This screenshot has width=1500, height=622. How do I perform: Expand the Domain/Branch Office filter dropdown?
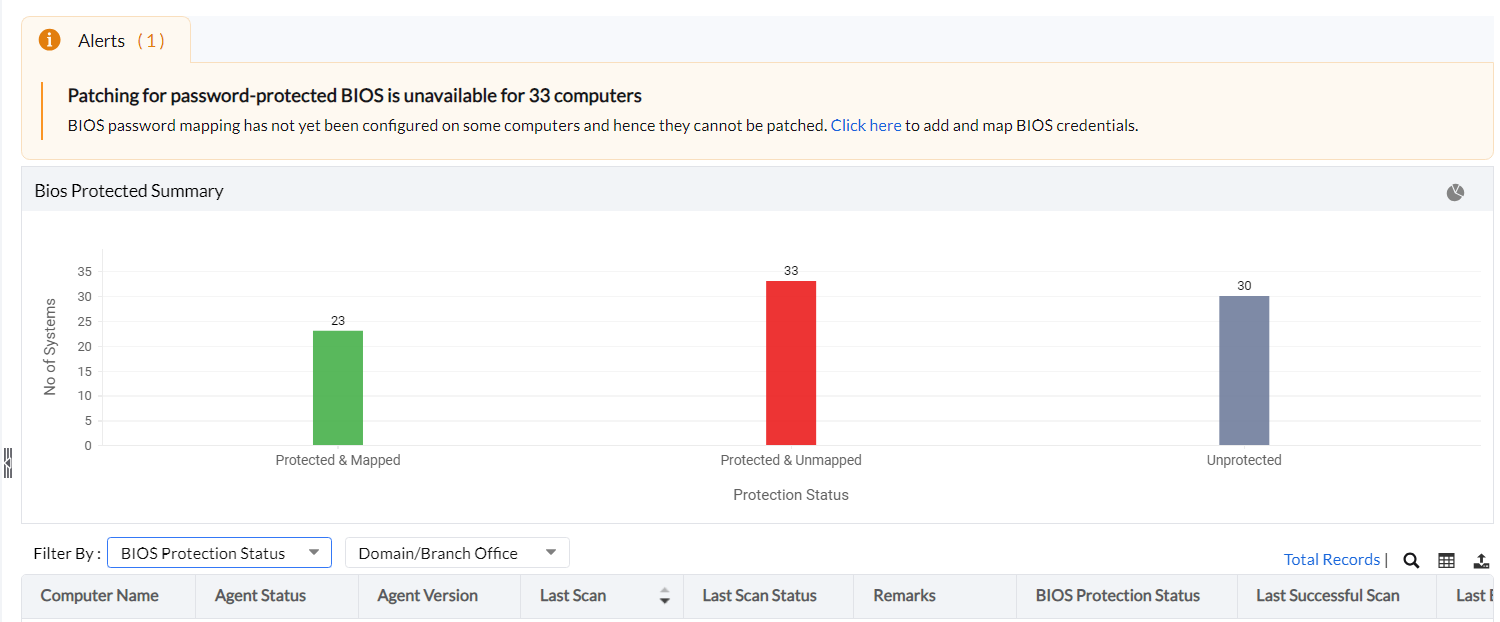[457, 553]
